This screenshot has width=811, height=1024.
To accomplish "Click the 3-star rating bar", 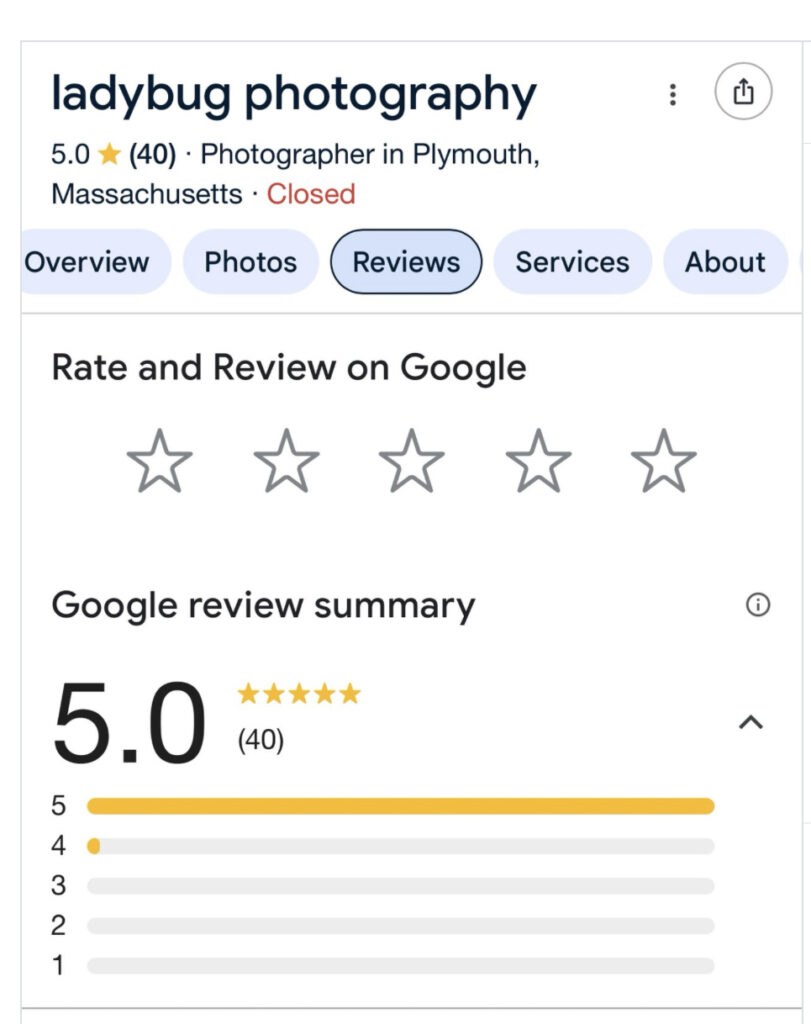I will click(400, 886).
